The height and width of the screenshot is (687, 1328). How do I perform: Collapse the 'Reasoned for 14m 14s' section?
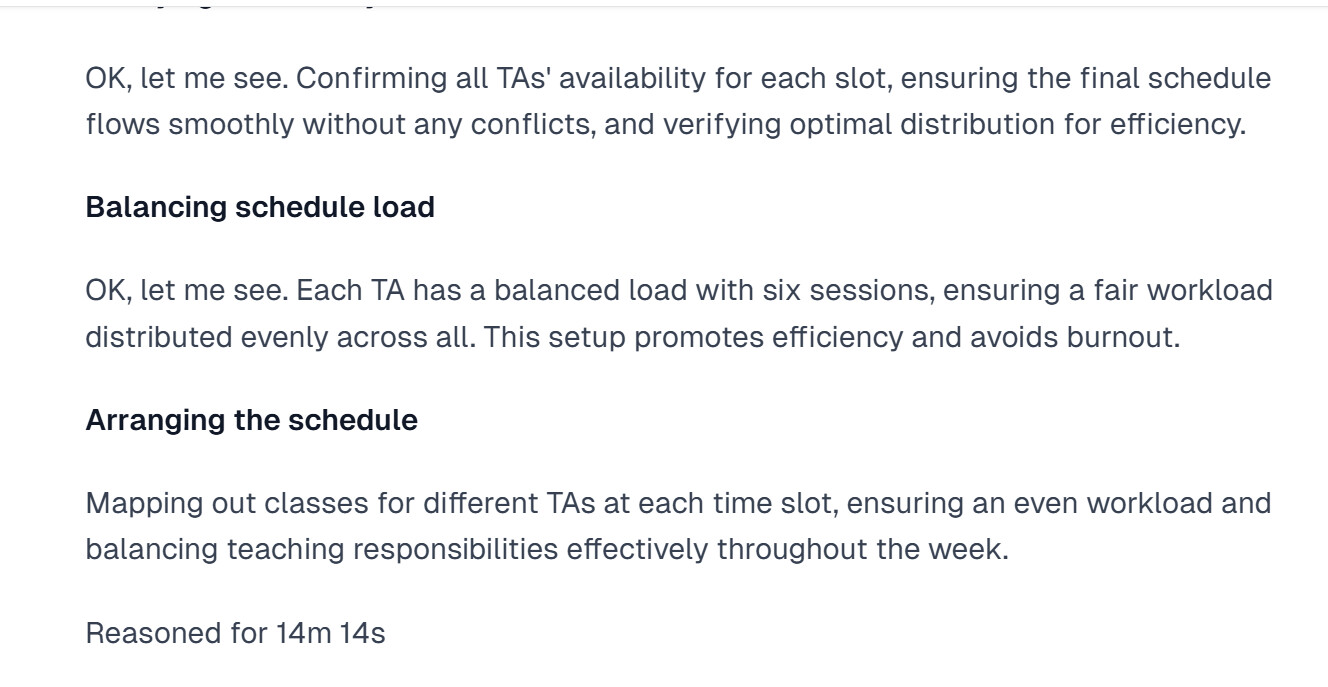(235, 633)
